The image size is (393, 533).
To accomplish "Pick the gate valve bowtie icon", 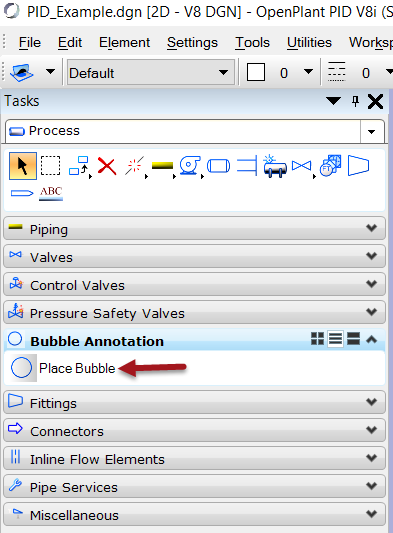I will 302,166.
